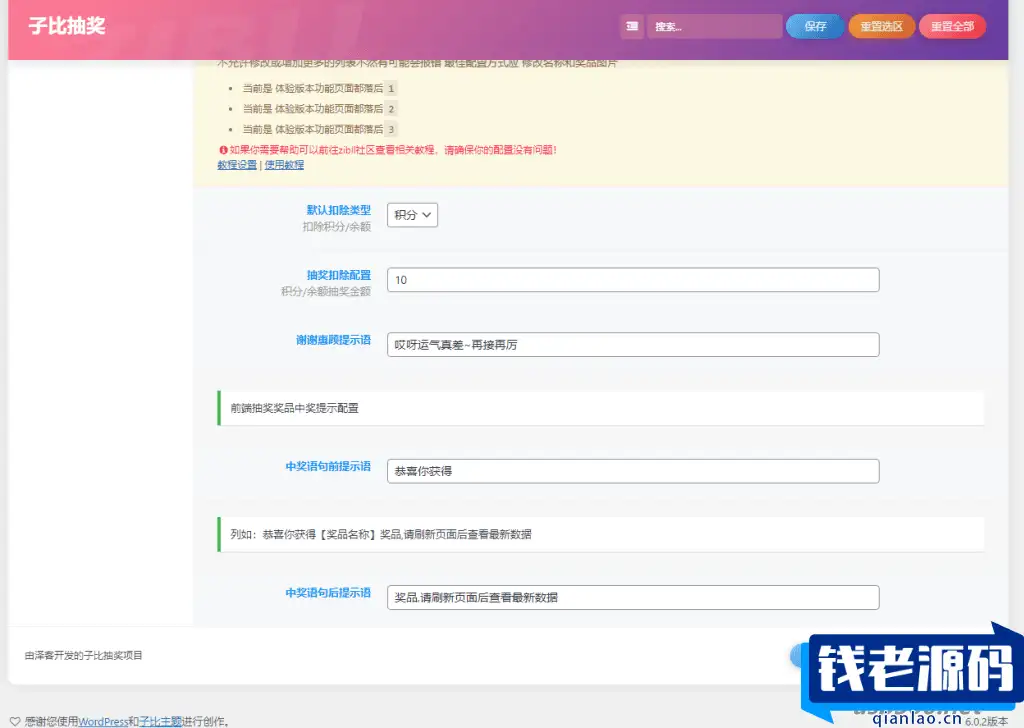This screenshot has width=1024, height=728.
Task: Click the red warning info icon
Action: pos(223,150)
